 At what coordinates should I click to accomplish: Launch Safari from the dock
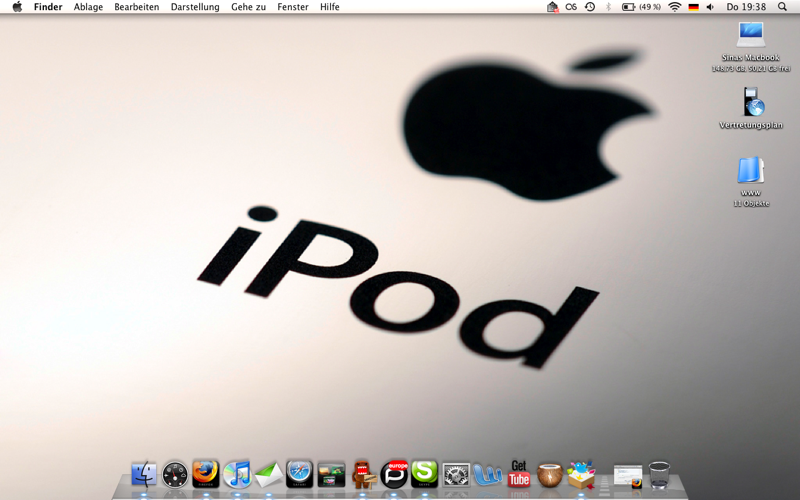click(x=299, y=474)
